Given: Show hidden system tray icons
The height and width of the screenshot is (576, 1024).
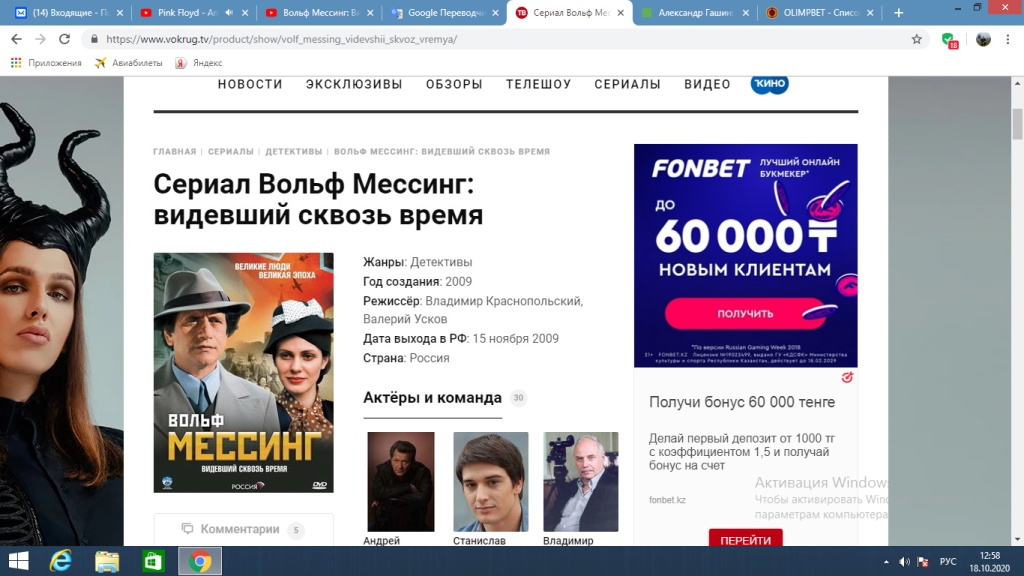Looking at the screenshot, I should tap(886, 562).
